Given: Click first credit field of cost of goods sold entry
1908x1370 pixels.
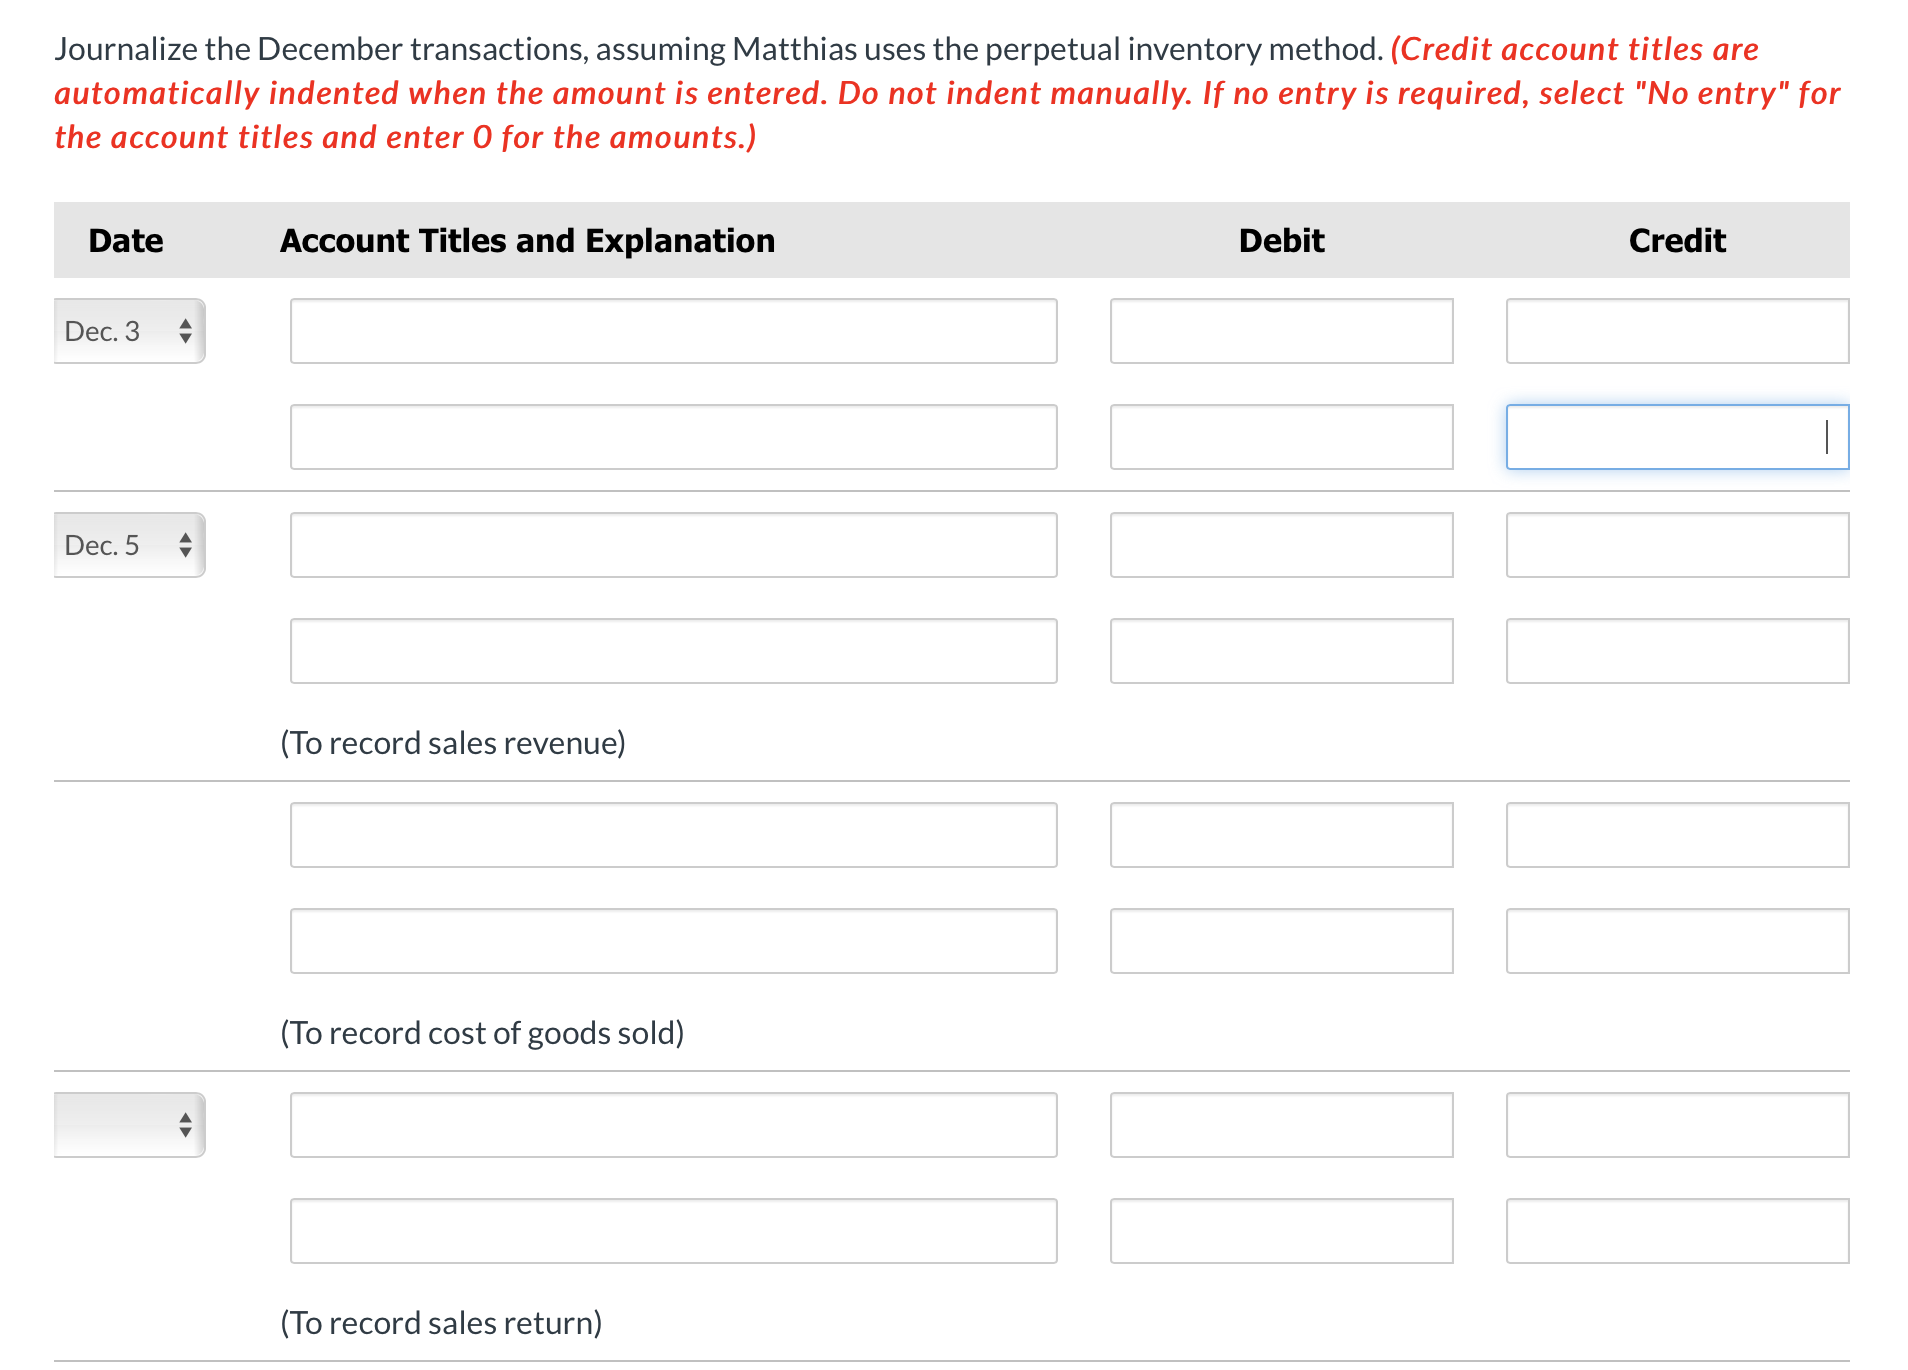Looking at the screenshot, I should click(1677, 835).
